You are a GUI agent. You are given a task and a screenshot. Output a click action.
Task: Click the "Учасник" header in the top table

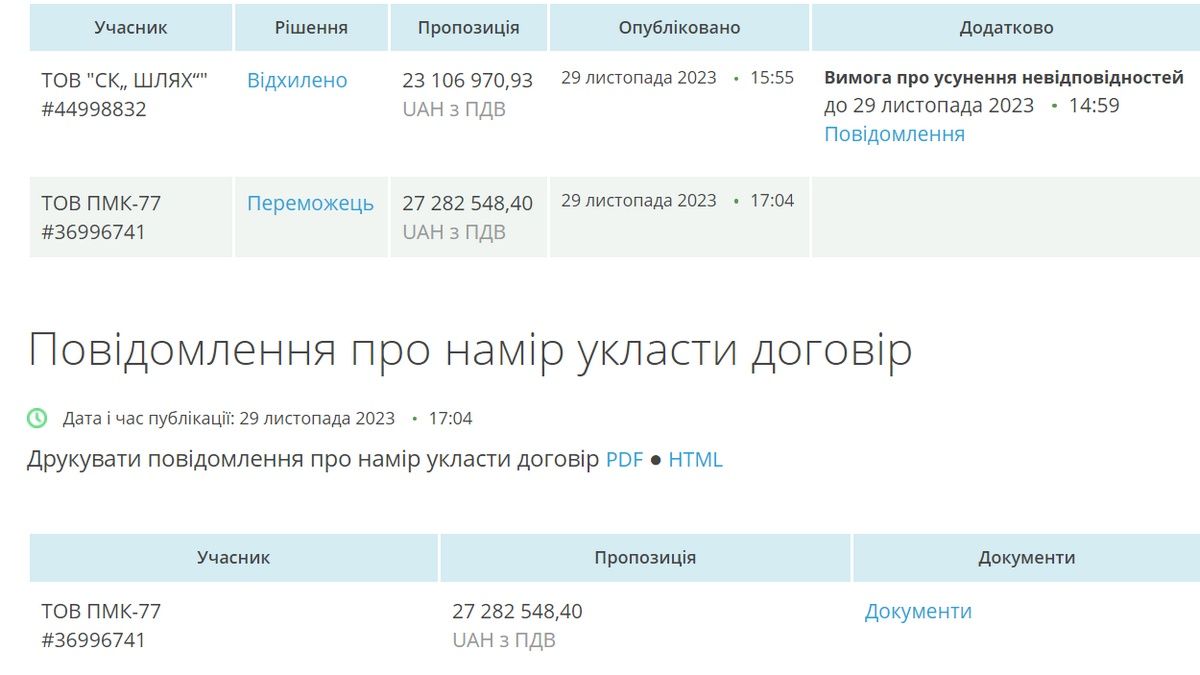131,28
